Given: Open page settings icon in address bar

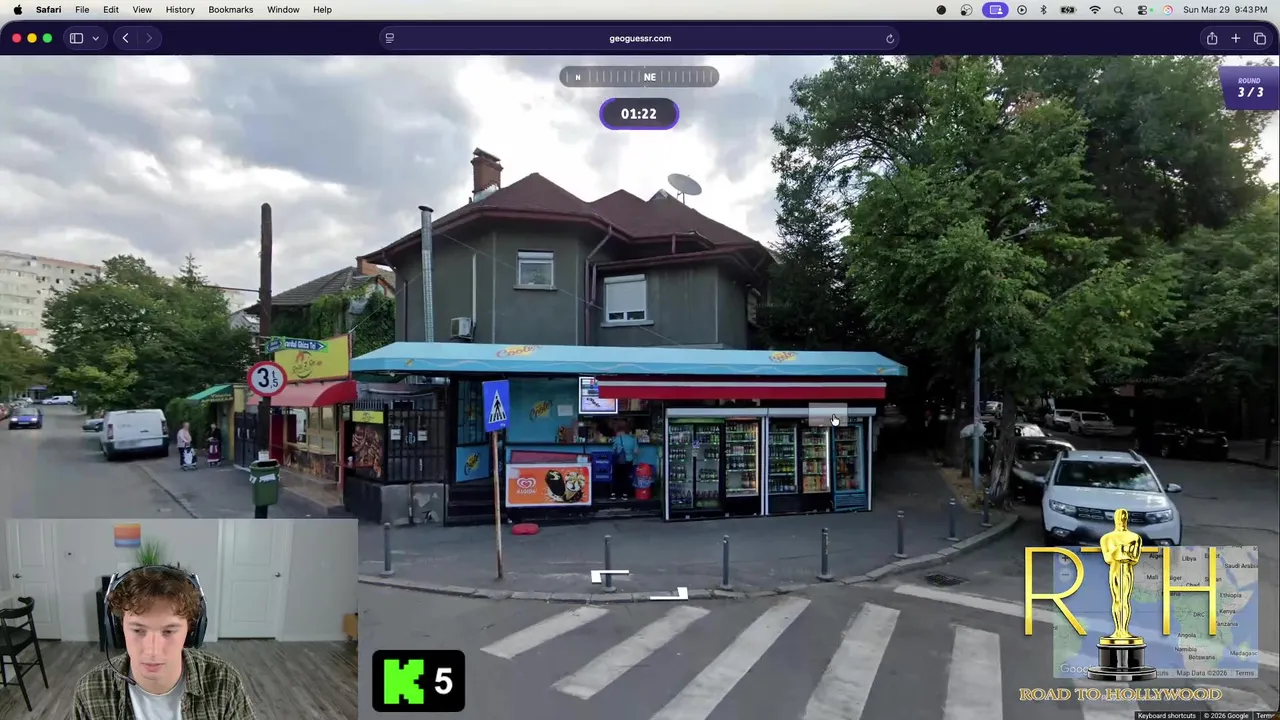Looking at the screenshot, I should pos(390,38).
